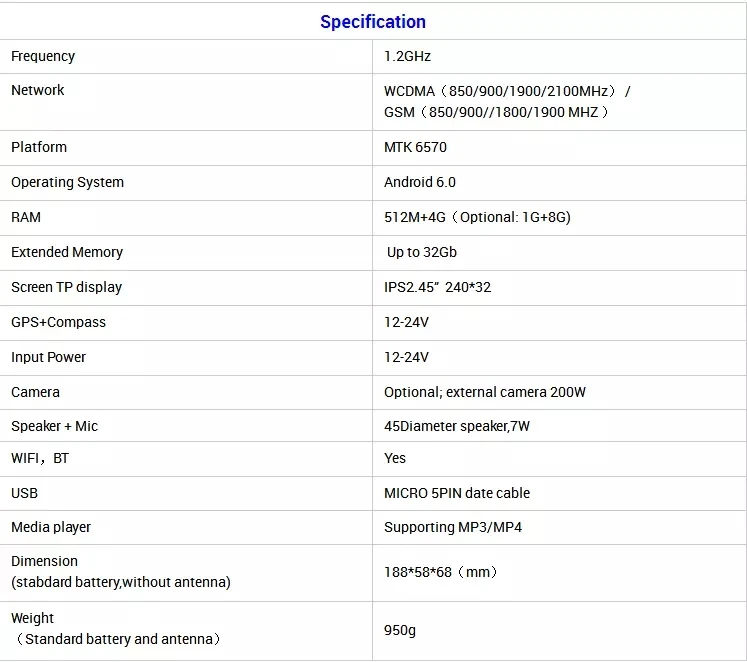Click the "Android 6.0" value
Screen dimensions: 747x662
pyautogui.click(x=420, y=182)
